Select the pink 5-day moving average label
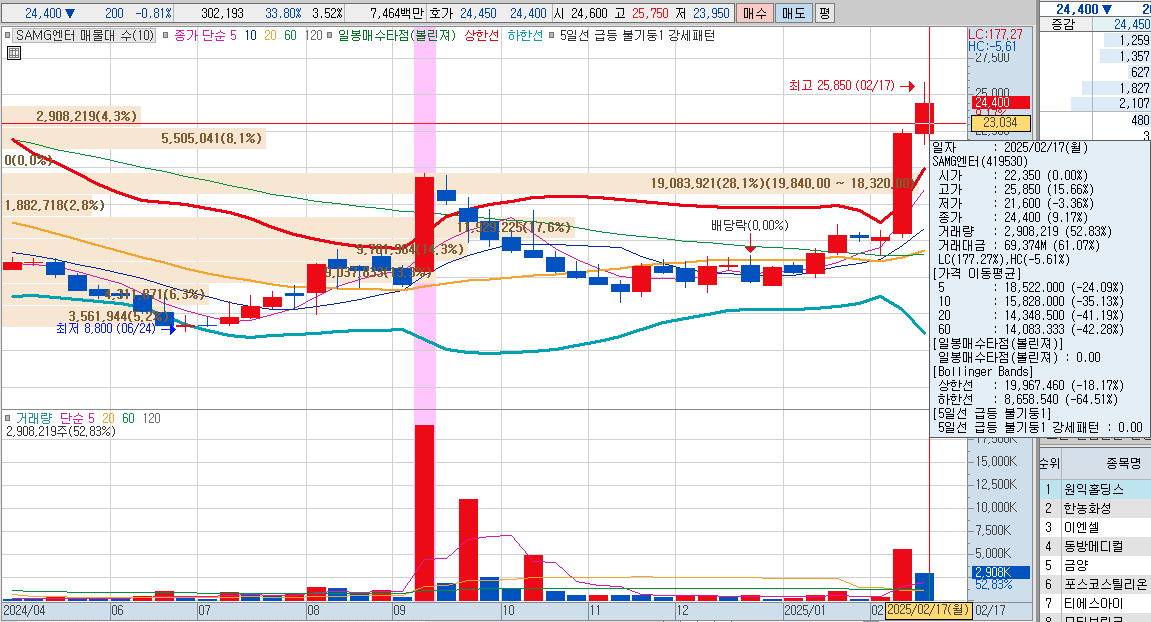The image size is (1151, 622). click(233, 35)
